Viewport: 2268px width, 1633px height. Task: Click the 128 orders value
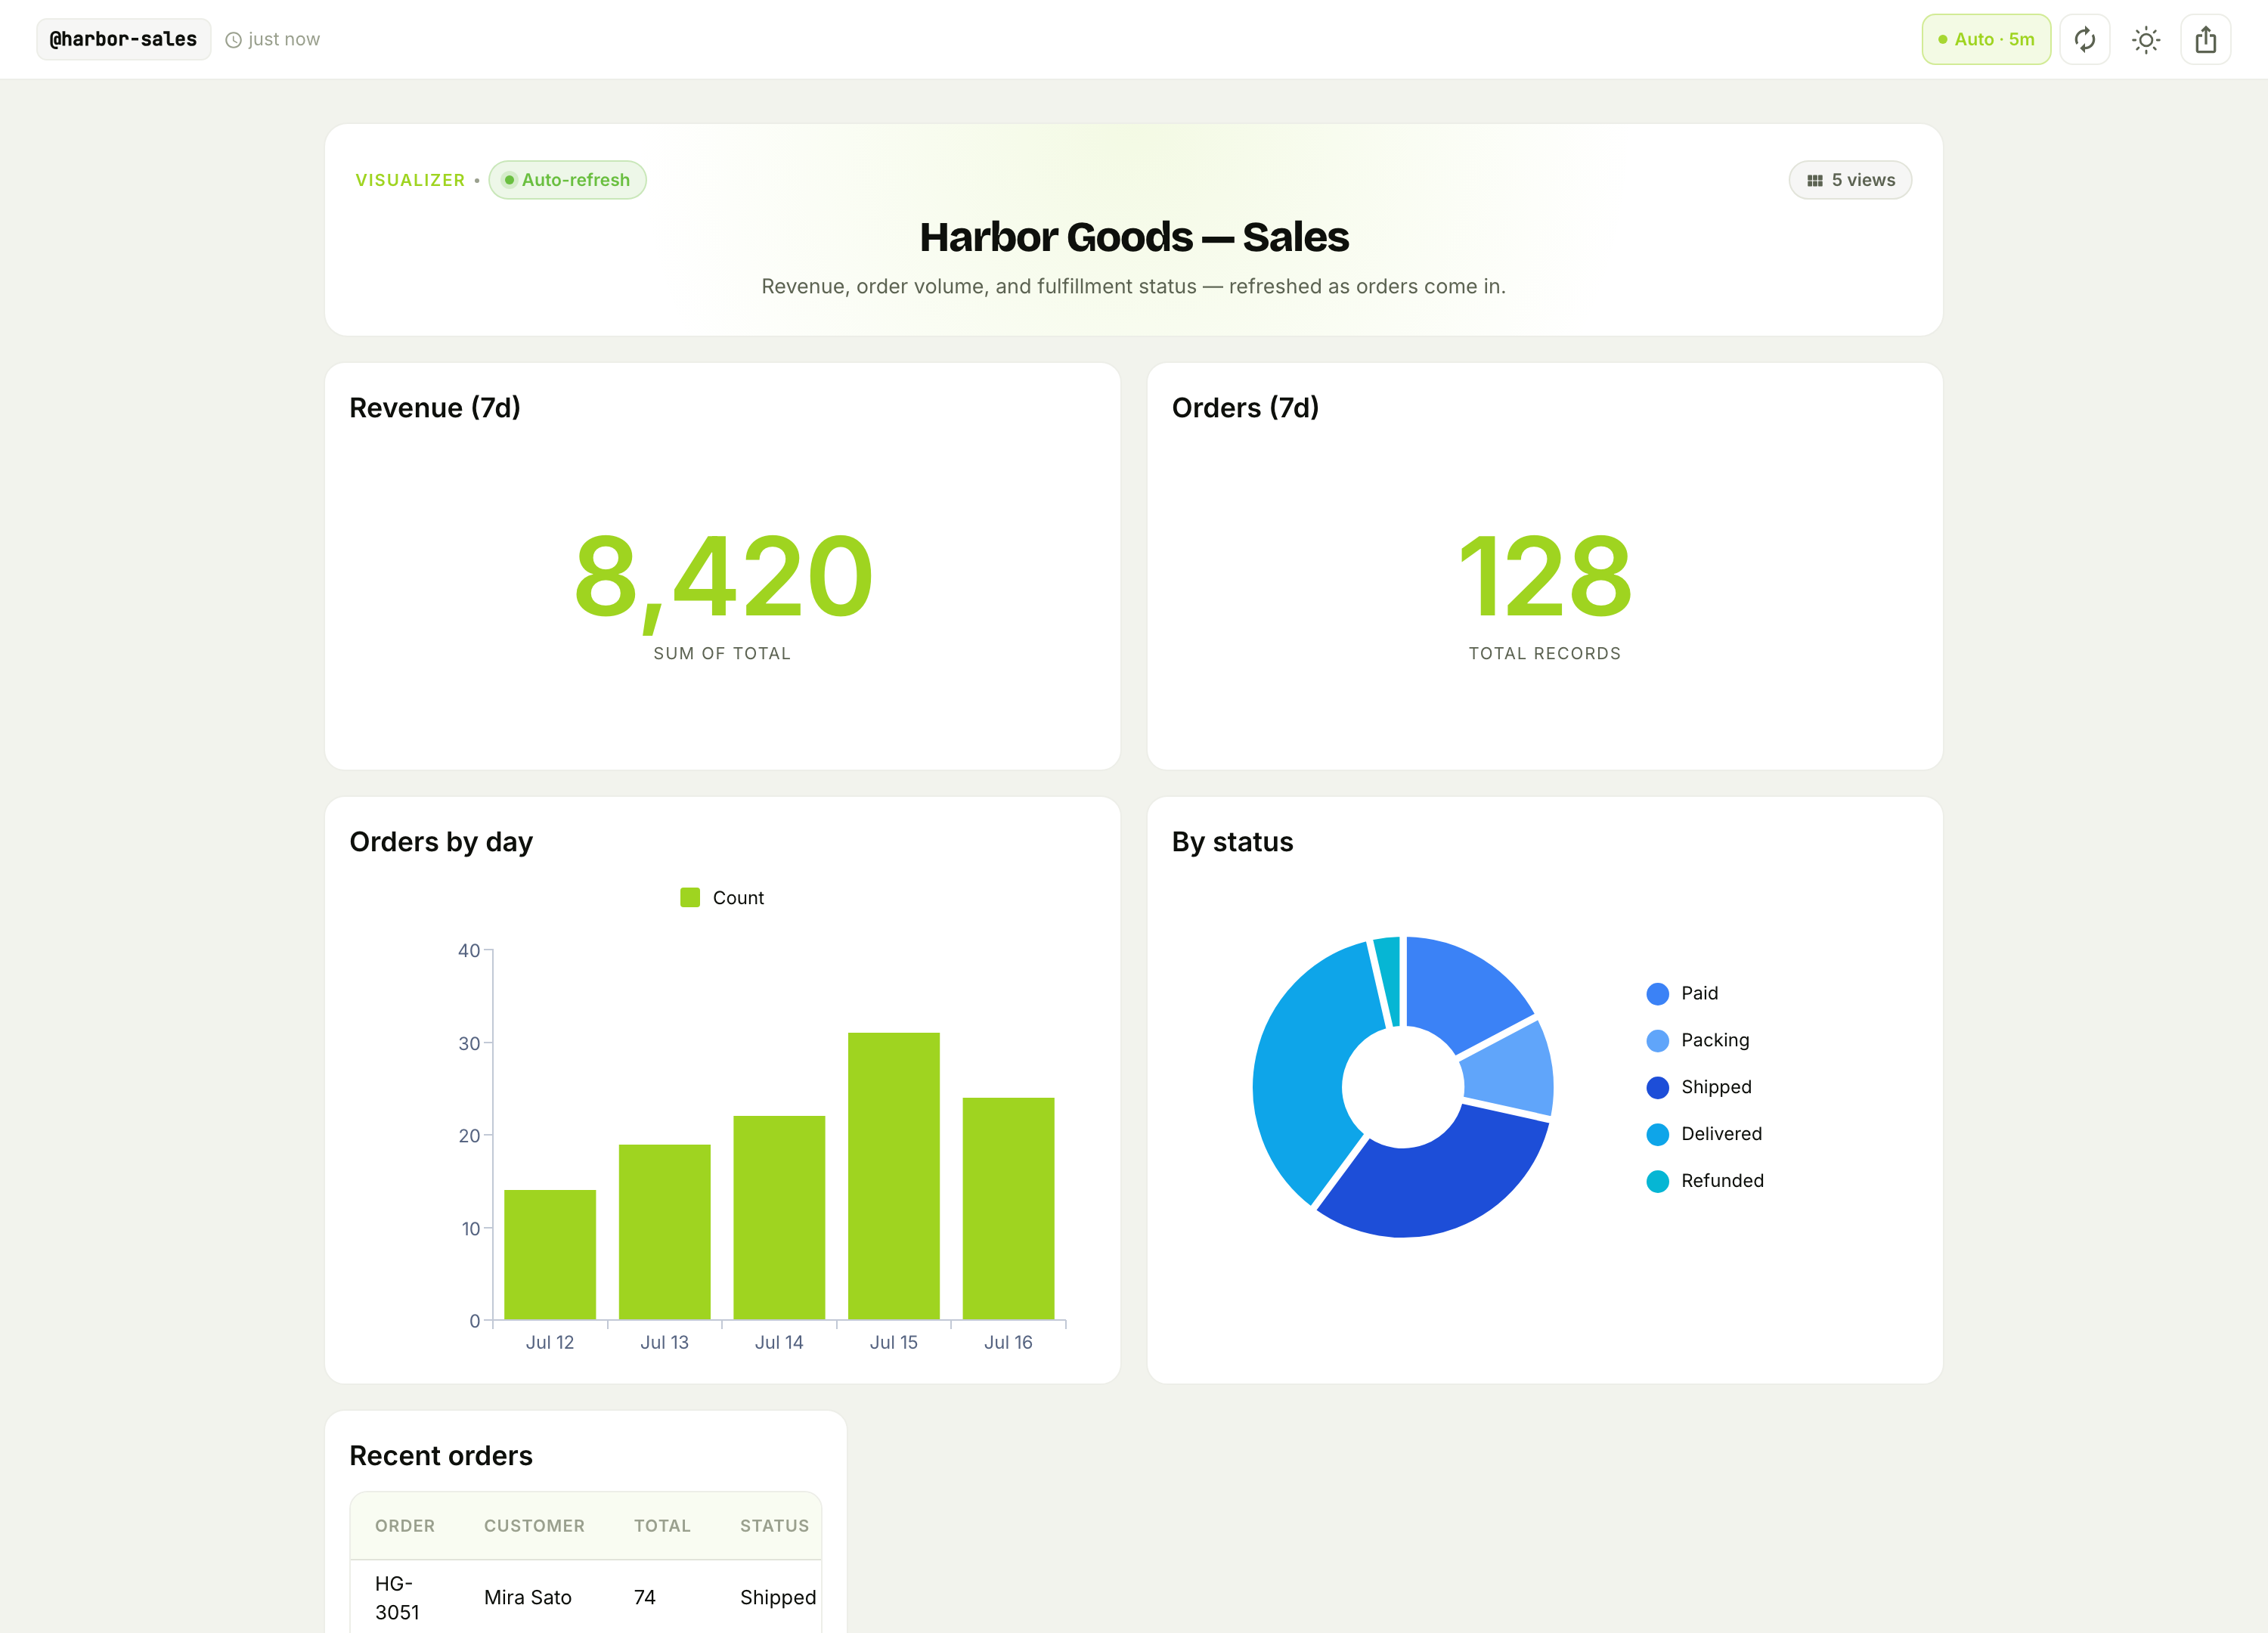click(x=1545, y=575)
